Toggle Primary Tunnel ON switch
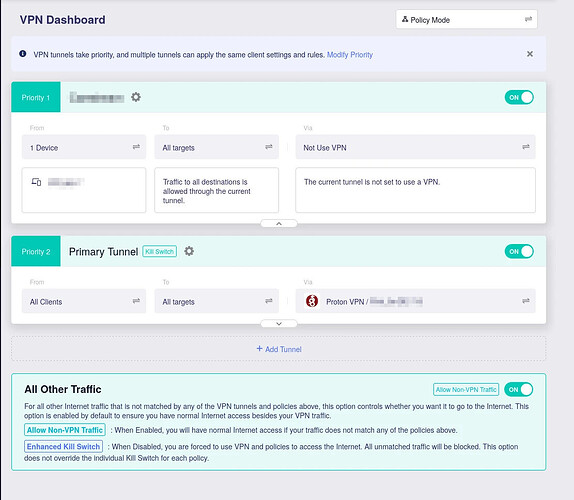Screen dimensions: 574x500 click(x=519, y=251)
